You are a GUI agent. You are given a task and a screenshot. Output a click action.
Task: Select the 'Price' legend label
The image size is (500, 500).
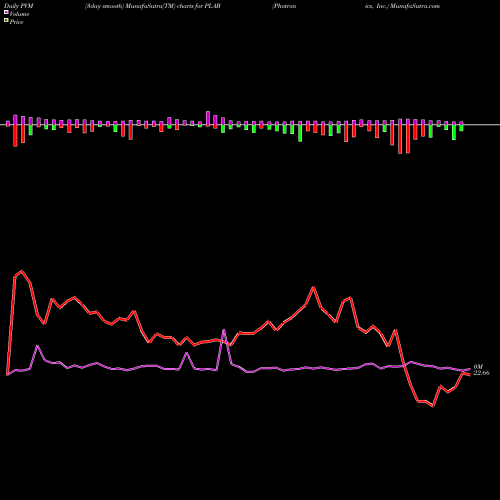point(16,22)
